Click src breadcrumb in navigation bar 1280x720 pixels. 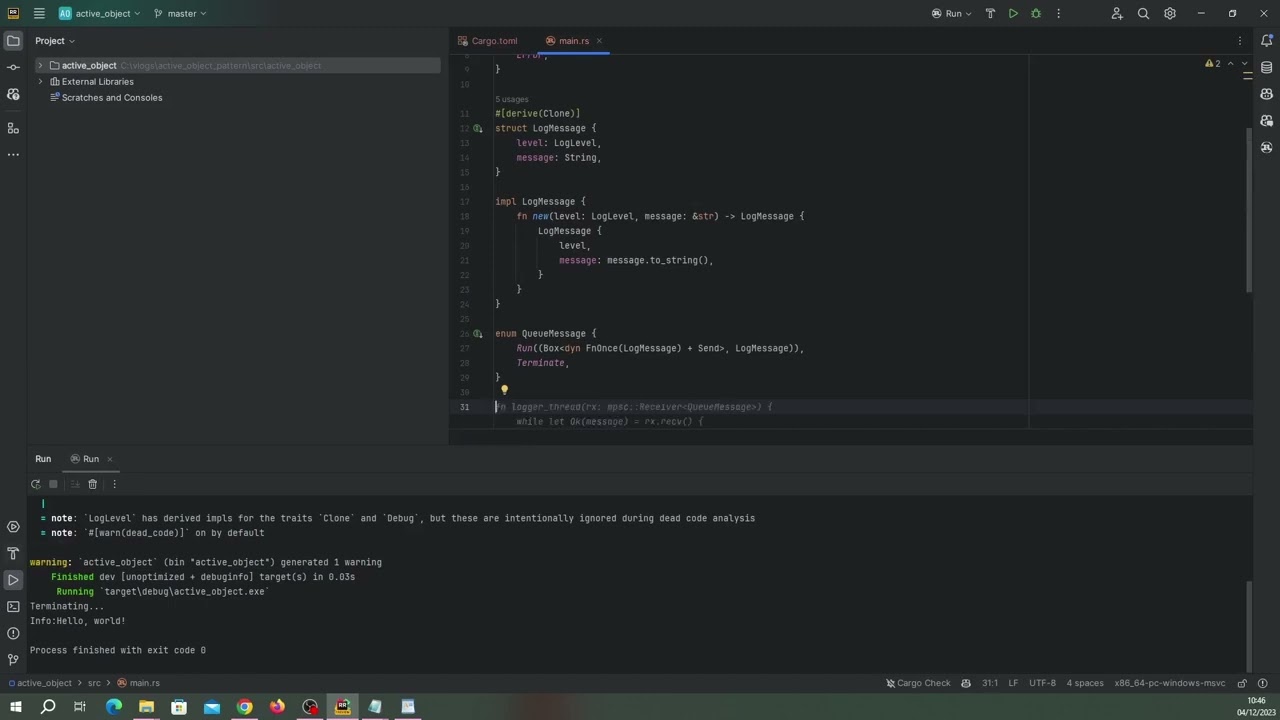pos(94,683)
